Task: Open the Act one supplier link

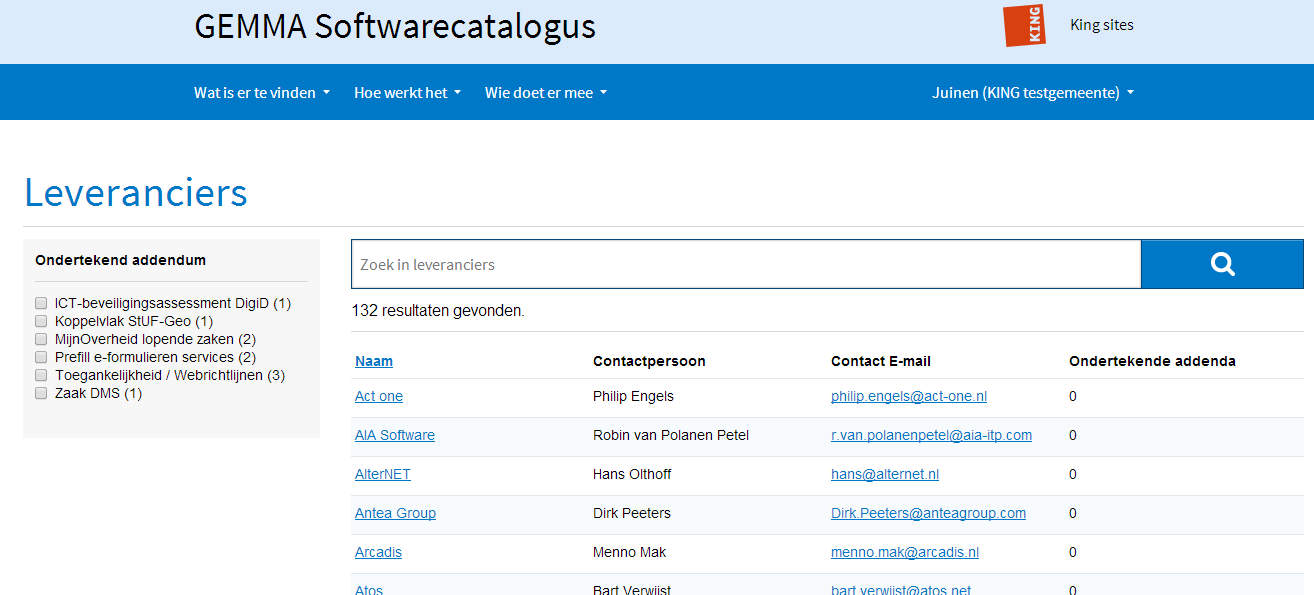Action: [379, 396]
